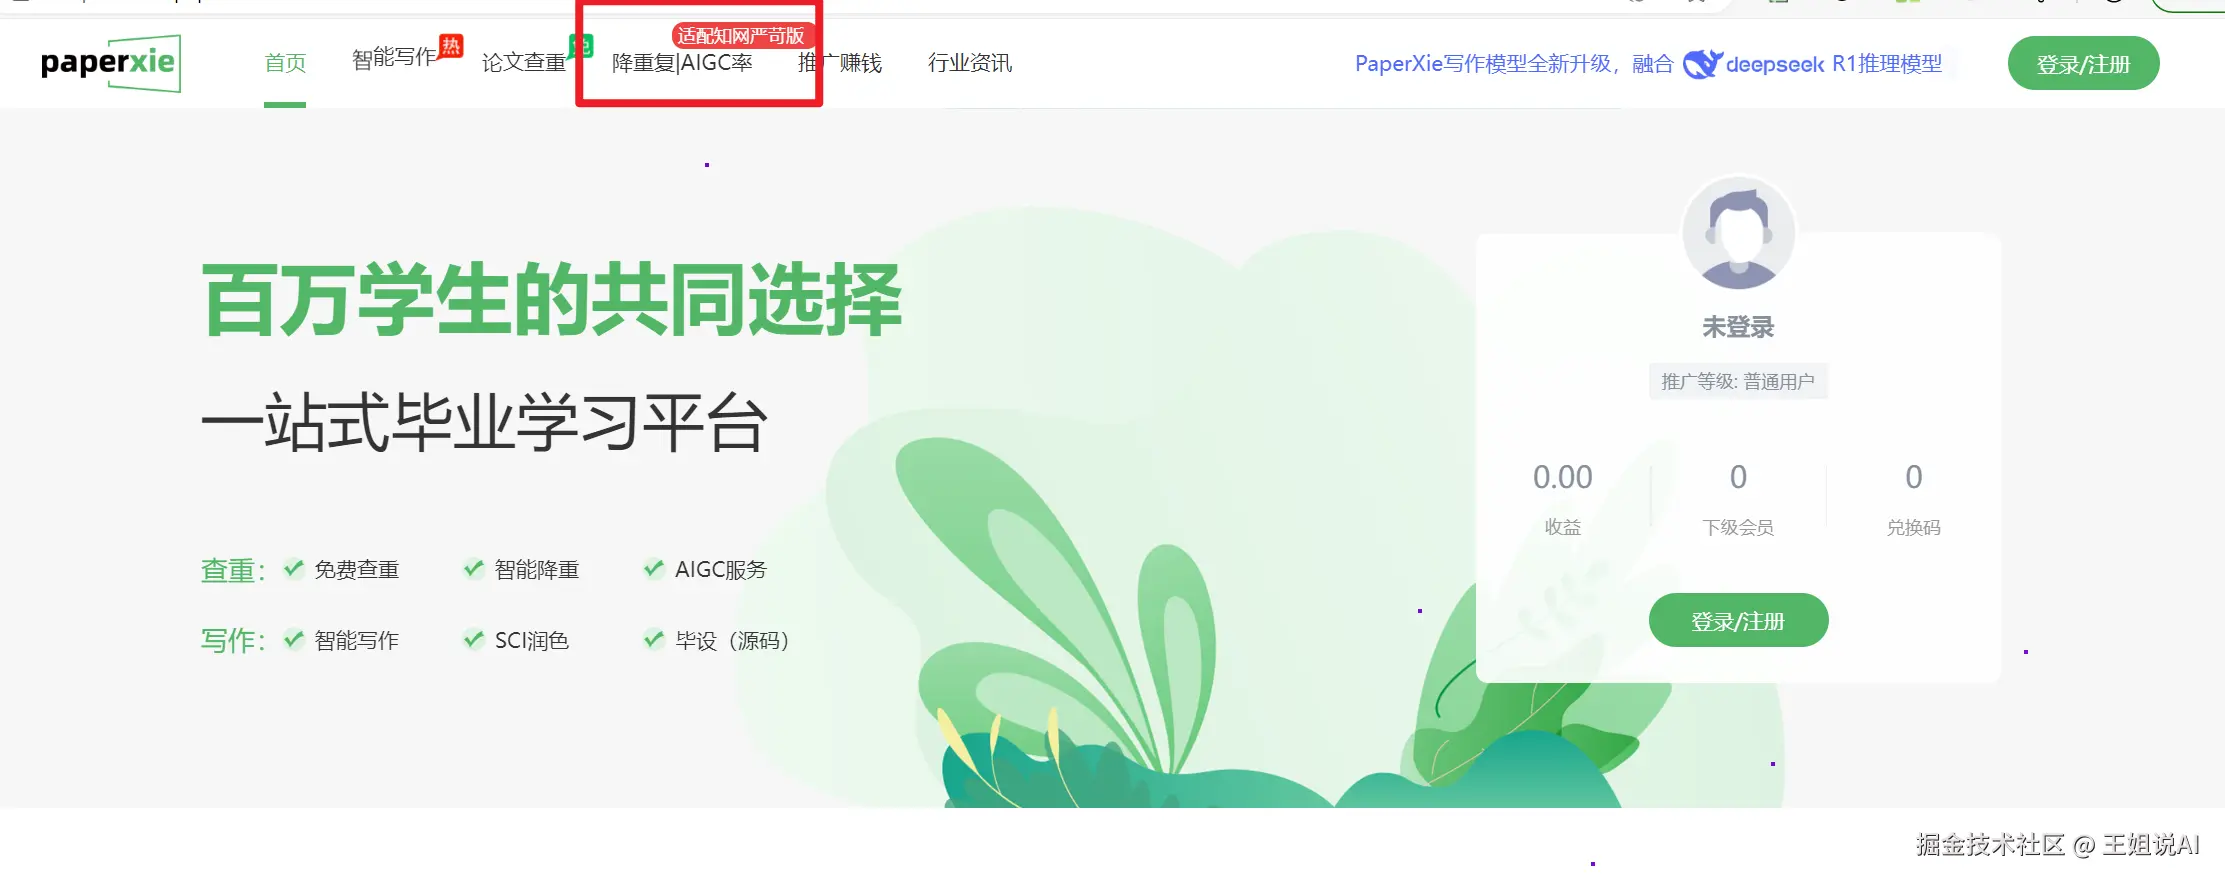Open the 推广赚钱 menu item
This screenshot has width=2225, height=883.
click(x=840, y=63)
